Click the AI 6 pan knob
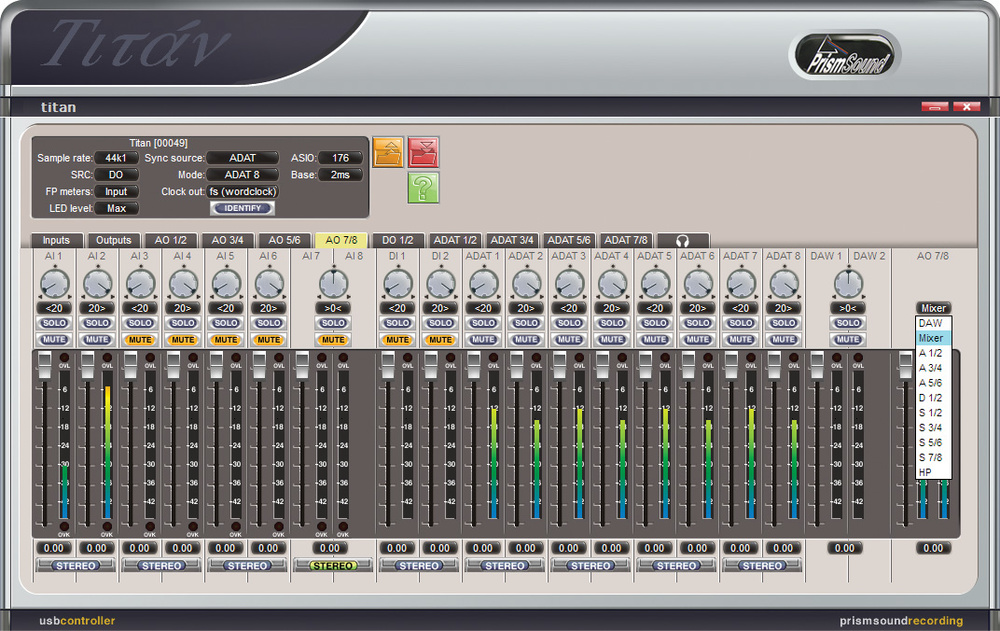This screenshot has width=1000, height=631. 268,284
